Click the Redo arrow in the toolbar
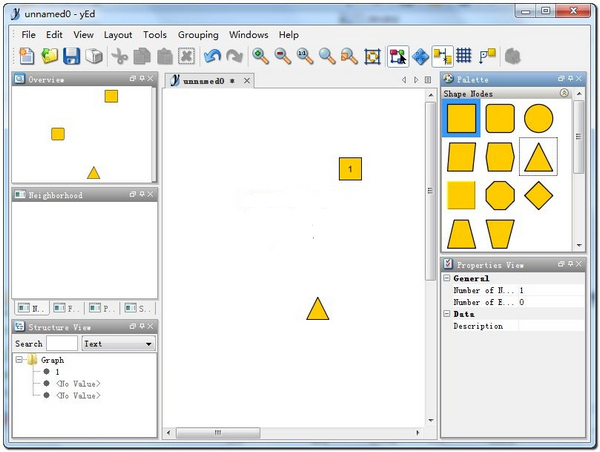Viewport: 600px width, 452px height. point(234,57)
